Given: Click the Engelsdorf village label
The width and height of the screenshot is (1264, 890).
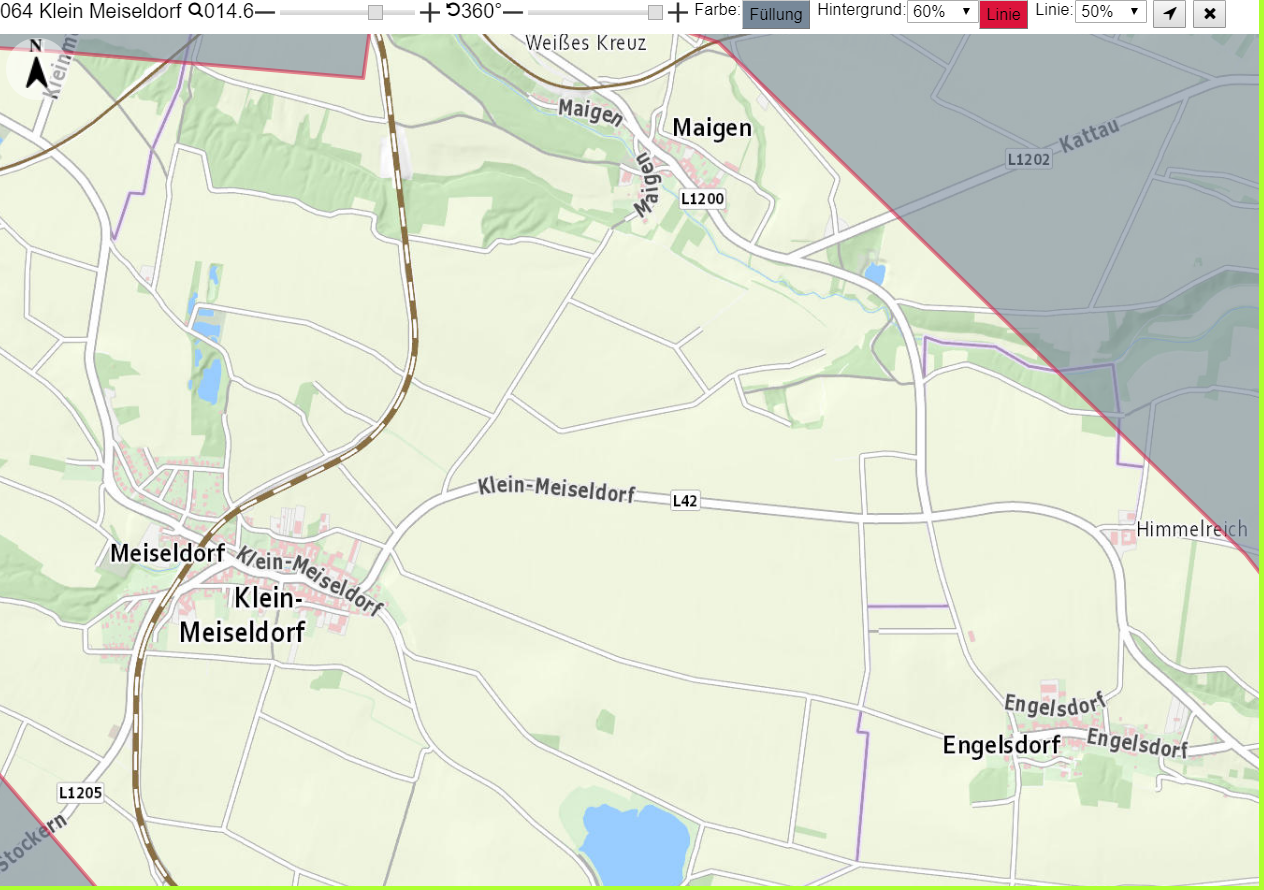Looking at the screenshot, I should point(1001,745).
